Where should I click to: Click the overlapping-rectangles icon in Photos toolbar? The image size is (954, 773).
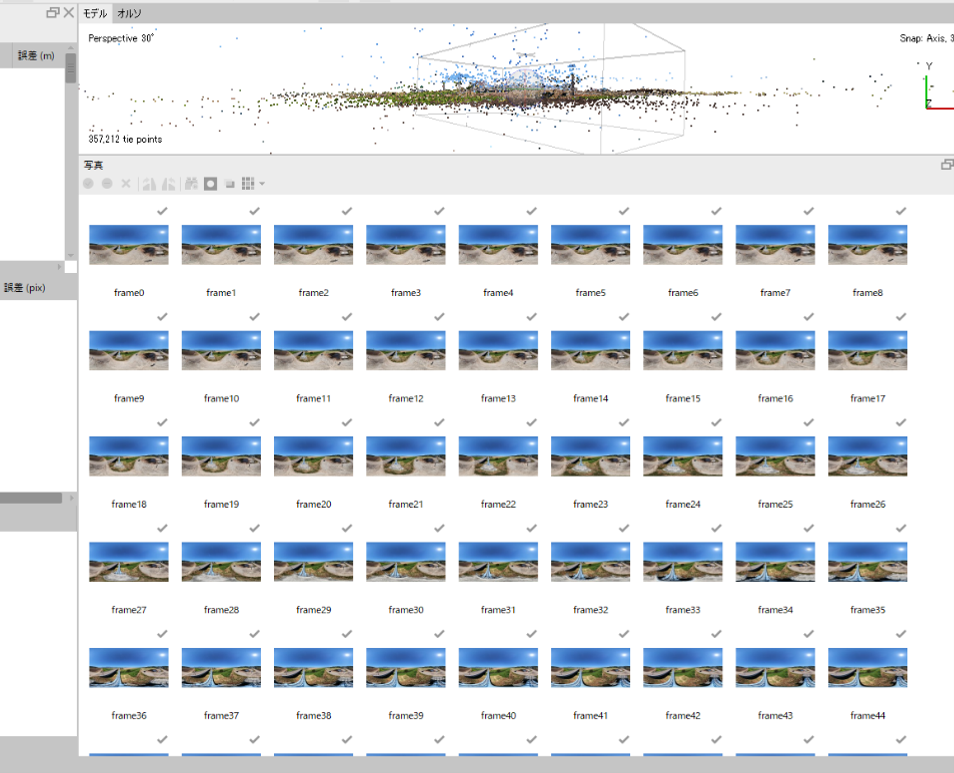(230, 184)
